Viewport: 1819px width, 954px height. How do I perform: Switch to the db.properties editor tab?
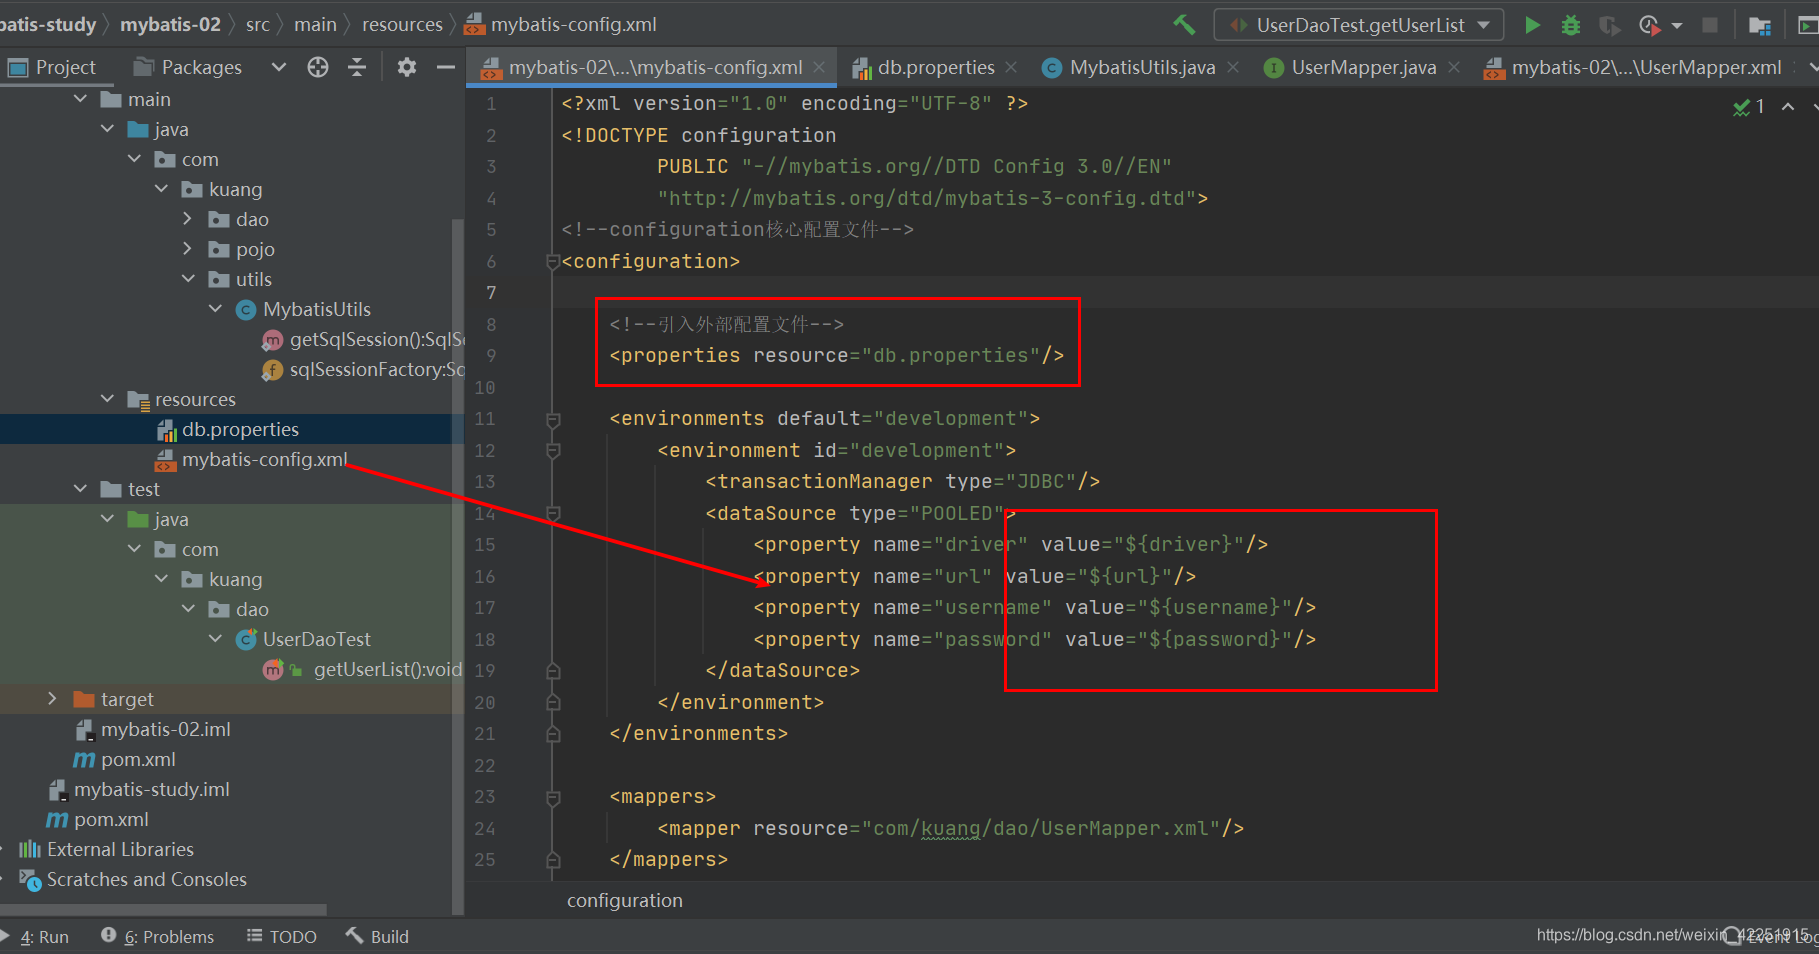[x=935, y=67]
